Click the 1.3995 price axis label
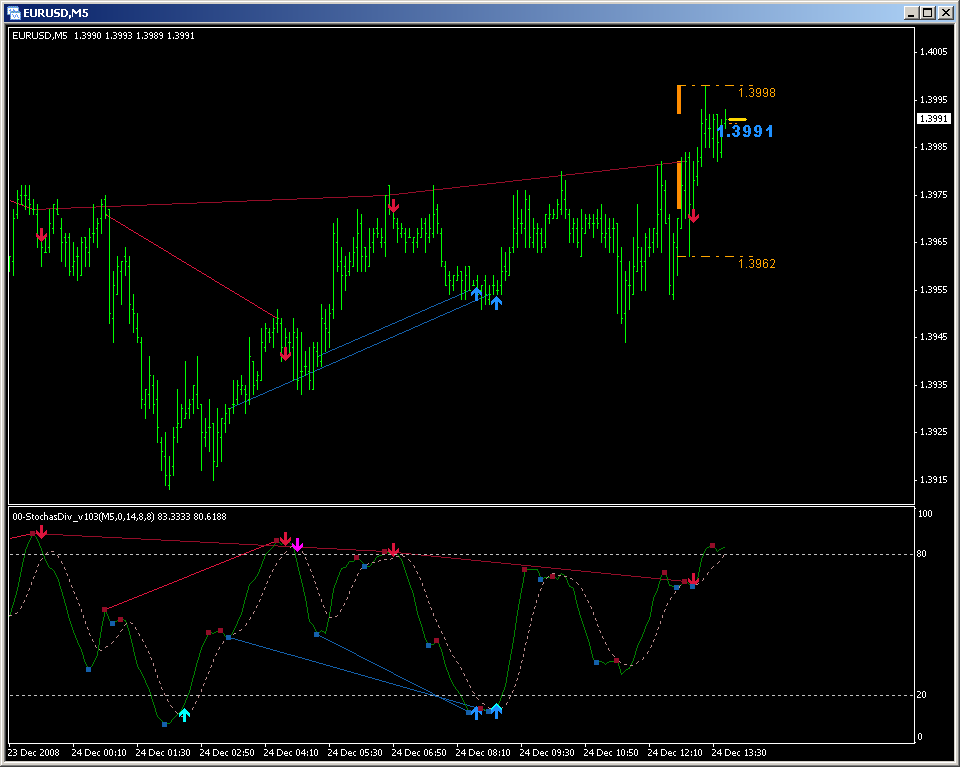Screen dimensions: 960x767 point(934,99)
